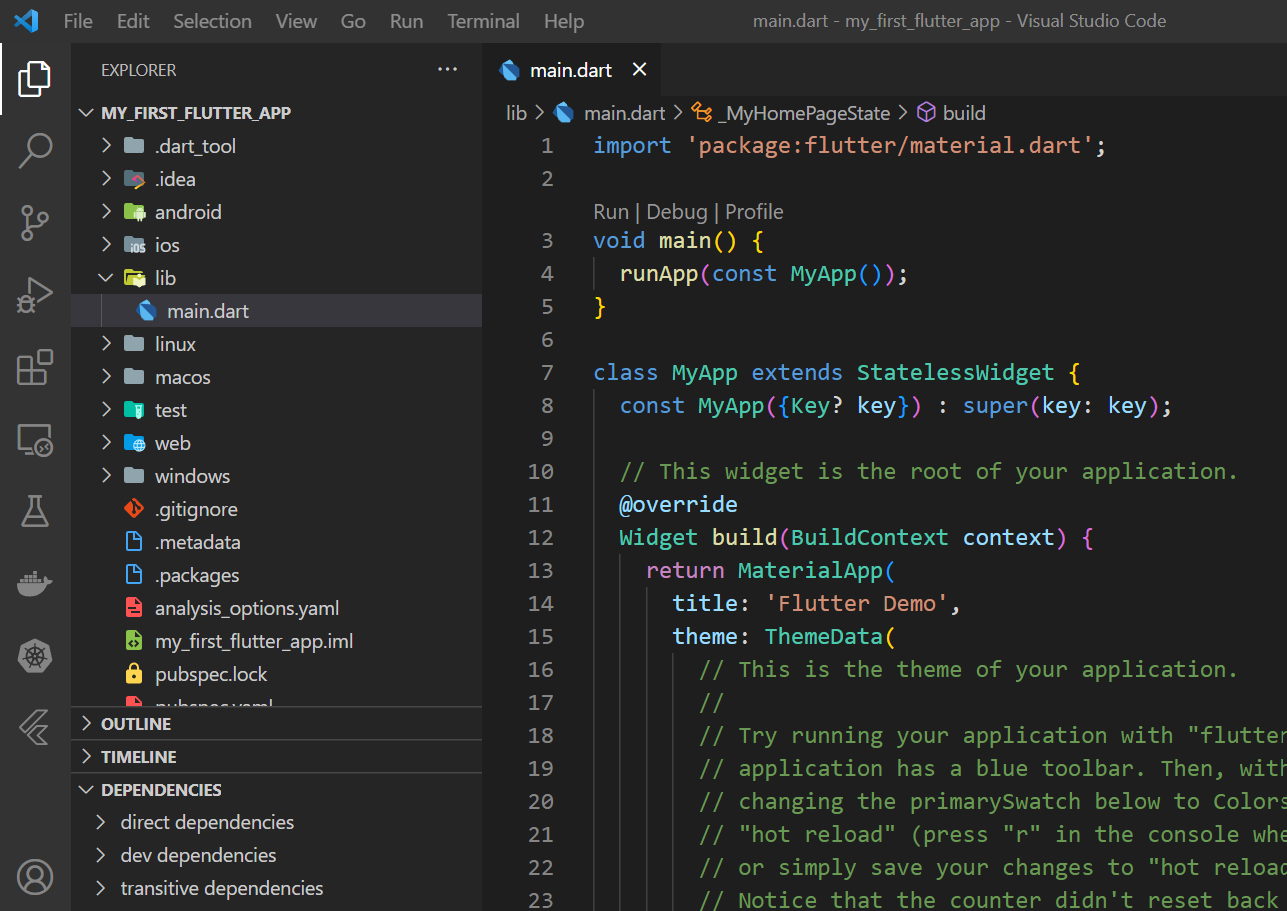The image size is (1287, 911).
Task: Open the Flutter sidebar view
Action: click(35, 728)
